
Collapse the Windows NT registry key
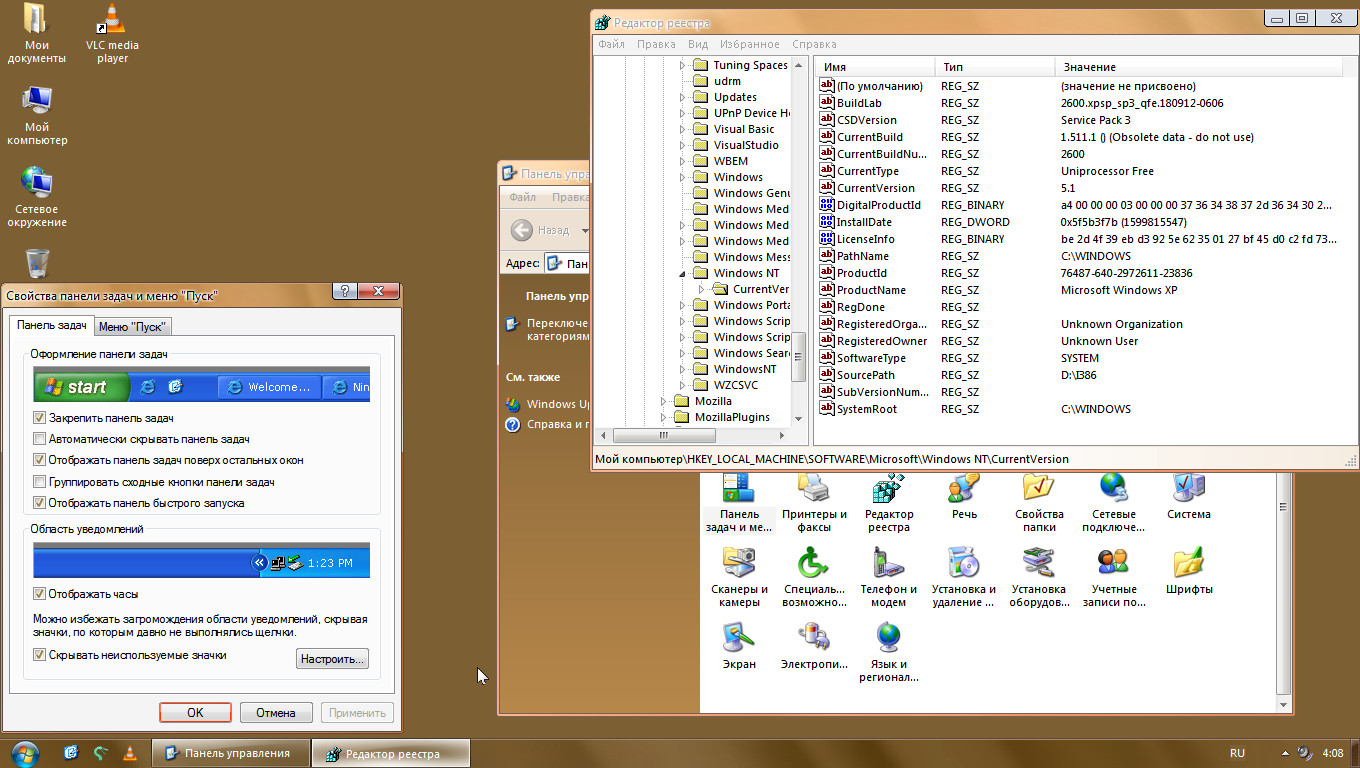click(684, 273)
